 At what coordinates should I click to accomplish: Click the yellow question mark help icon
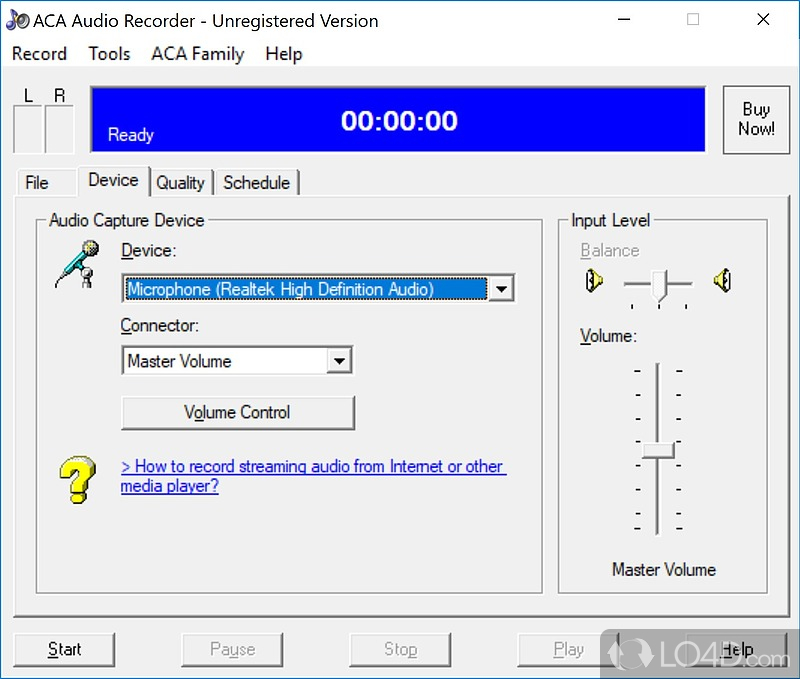(x=77, y=479)
